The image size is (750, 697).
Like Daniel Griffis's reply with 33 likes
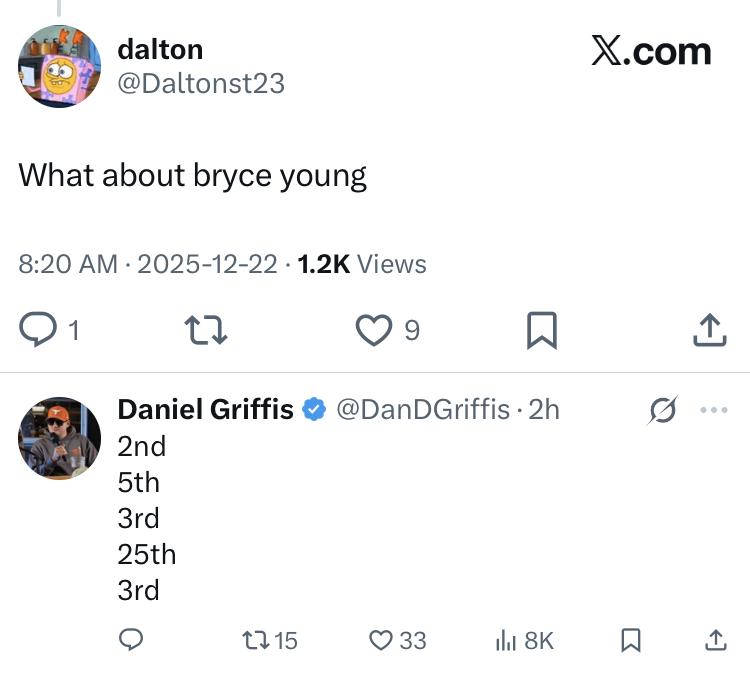click(381, 640)
